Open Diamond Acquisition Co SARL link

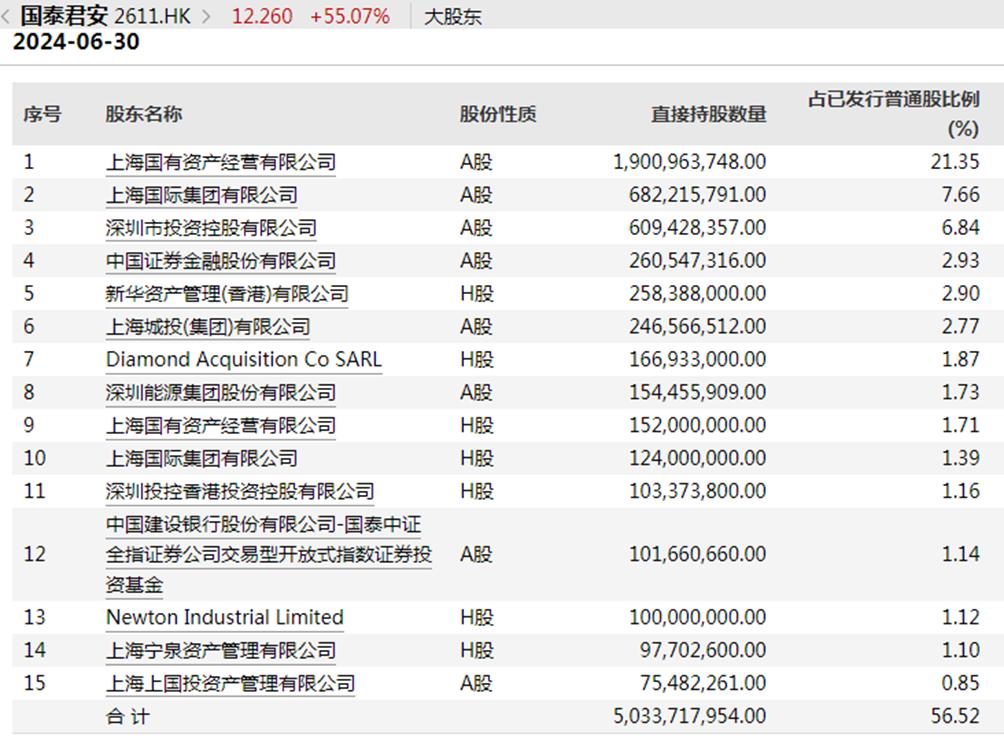[x=243, y=359]
